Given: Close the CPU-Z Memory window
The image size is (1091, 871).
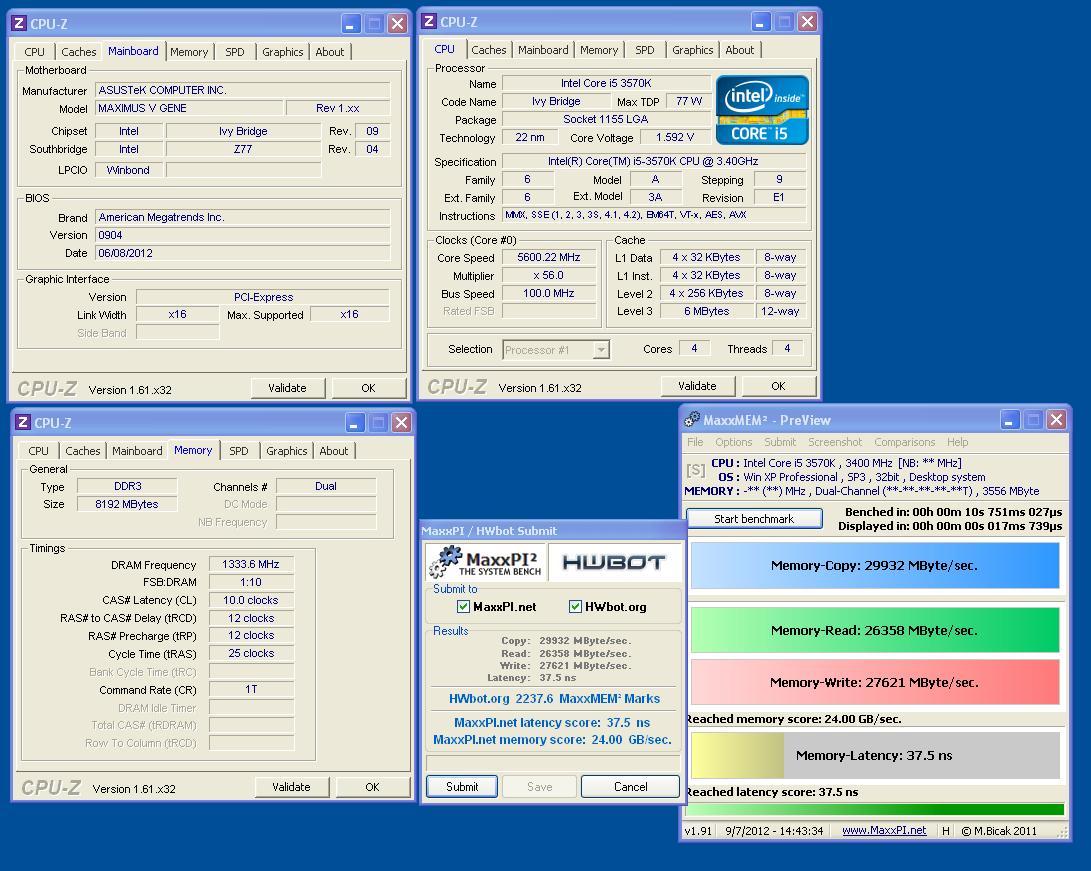Looking at the screenshot, I should click(x=401, y=422).
